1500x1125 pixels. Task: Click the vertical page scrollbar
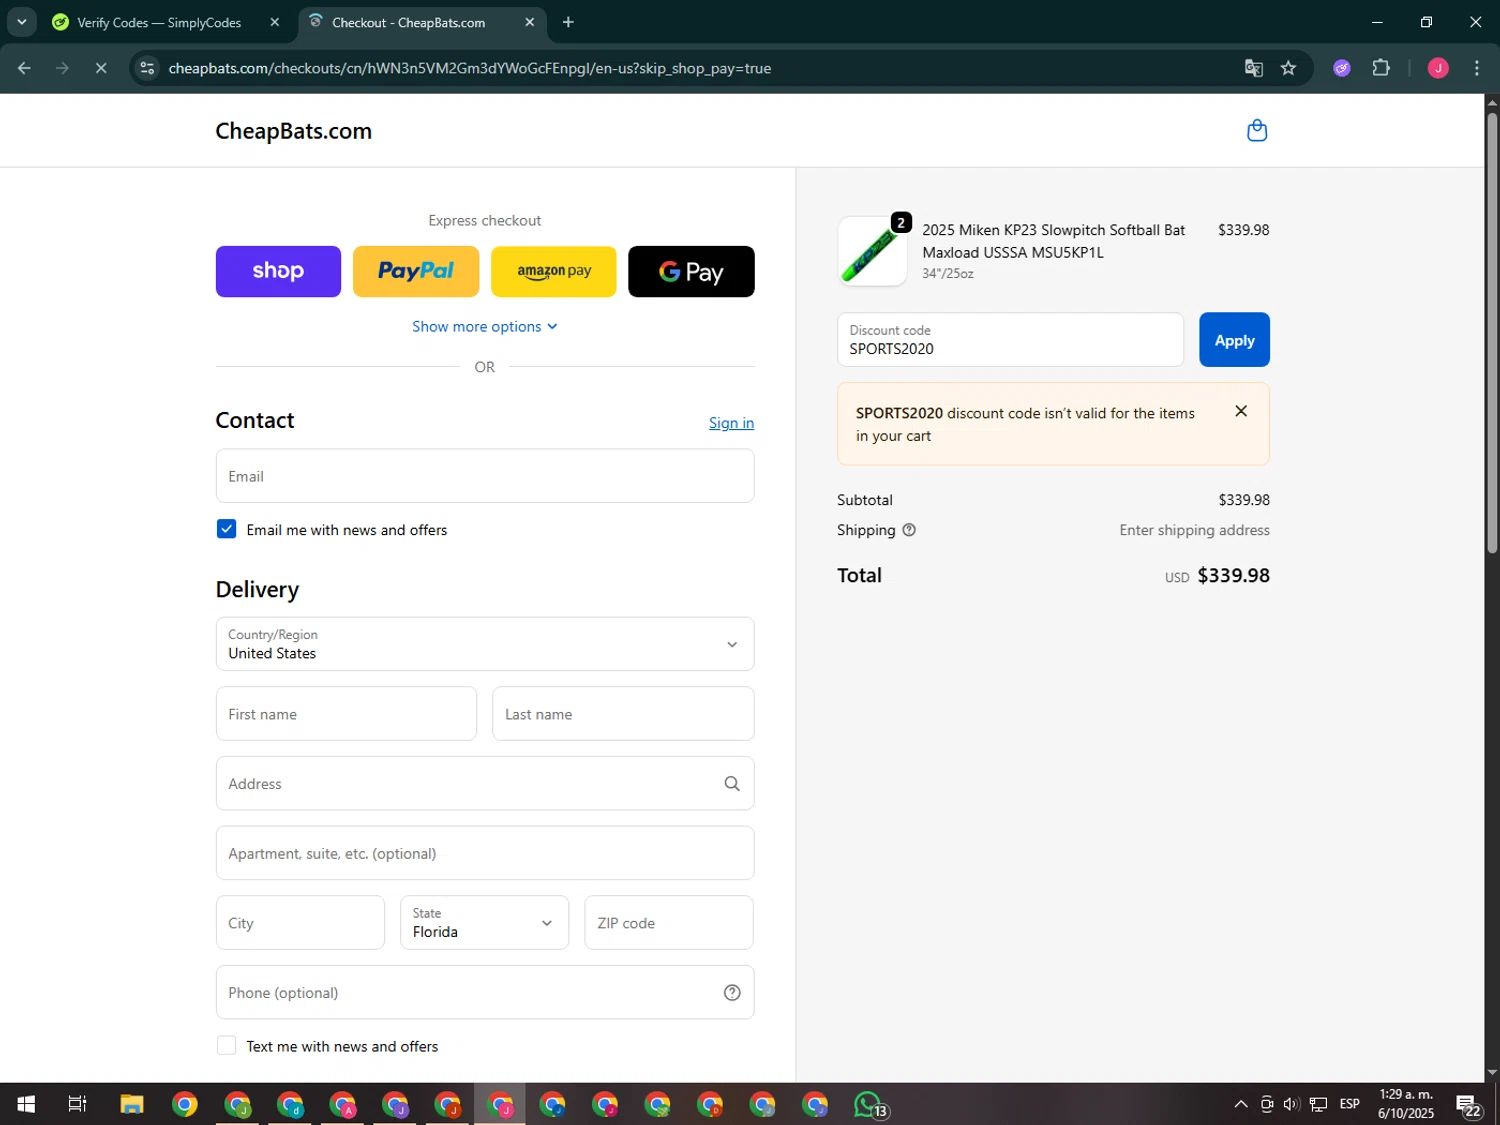pyautogui.click(x=1492, y=335)
